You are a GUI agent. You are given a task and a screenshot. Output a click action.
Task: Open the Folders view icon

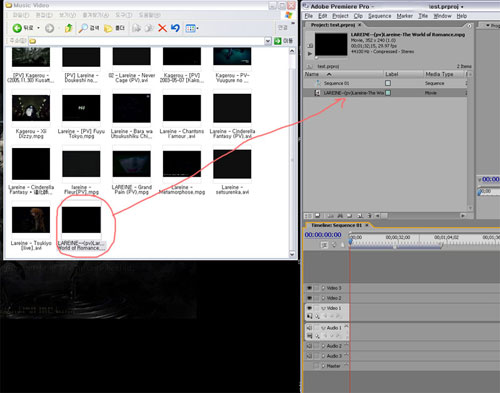coord(114,28)
